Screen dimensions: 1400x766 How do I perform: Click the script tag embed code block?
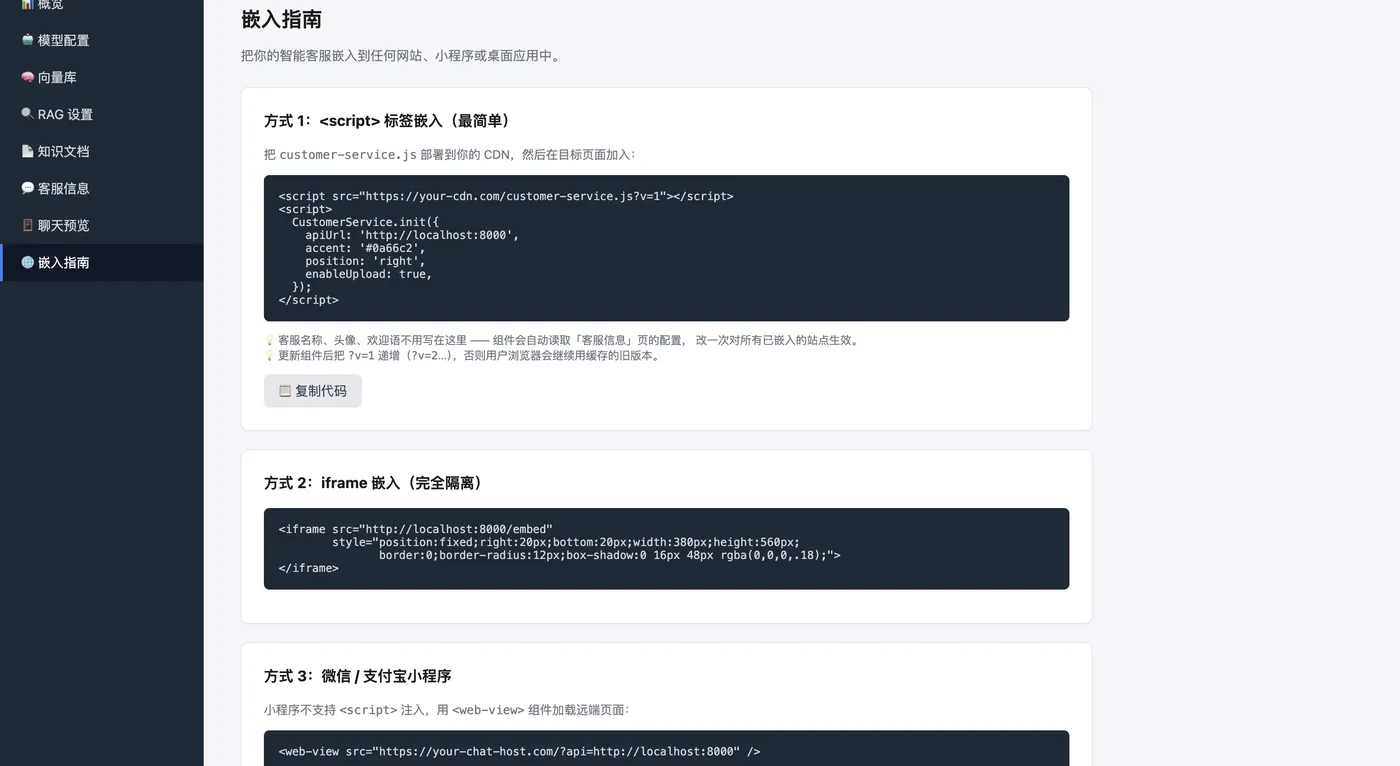pos(666,248)
